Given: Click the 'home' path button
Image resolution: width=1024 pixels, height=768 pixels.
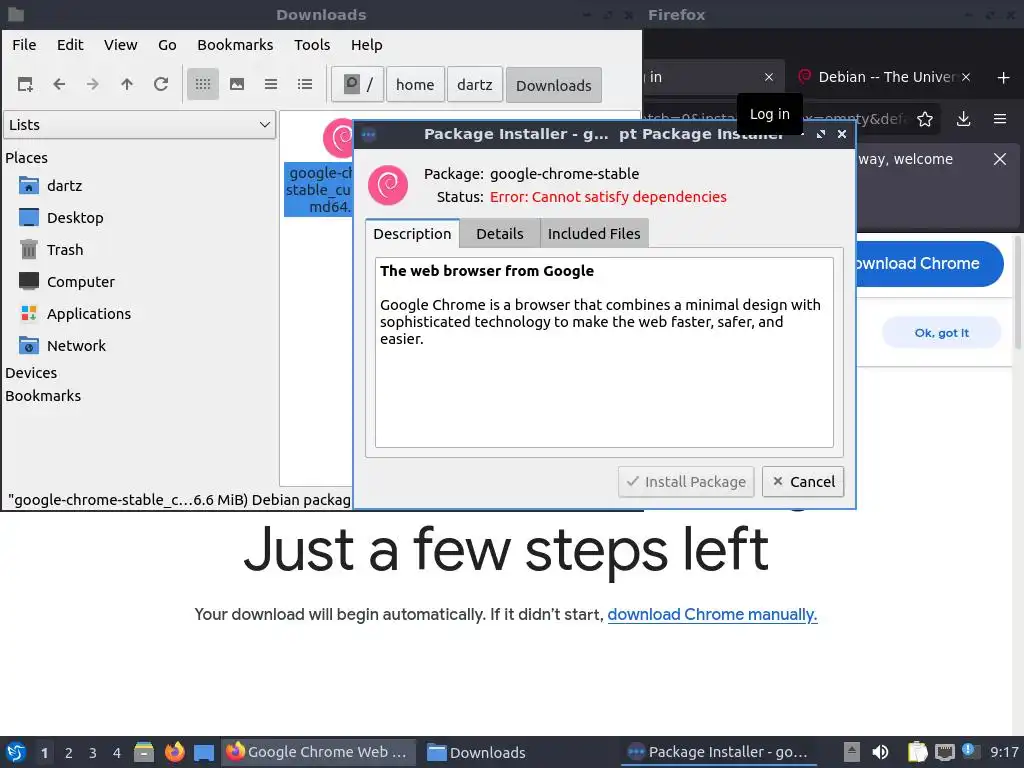Looking at the screenshot, I should click(x=415, y=84).
